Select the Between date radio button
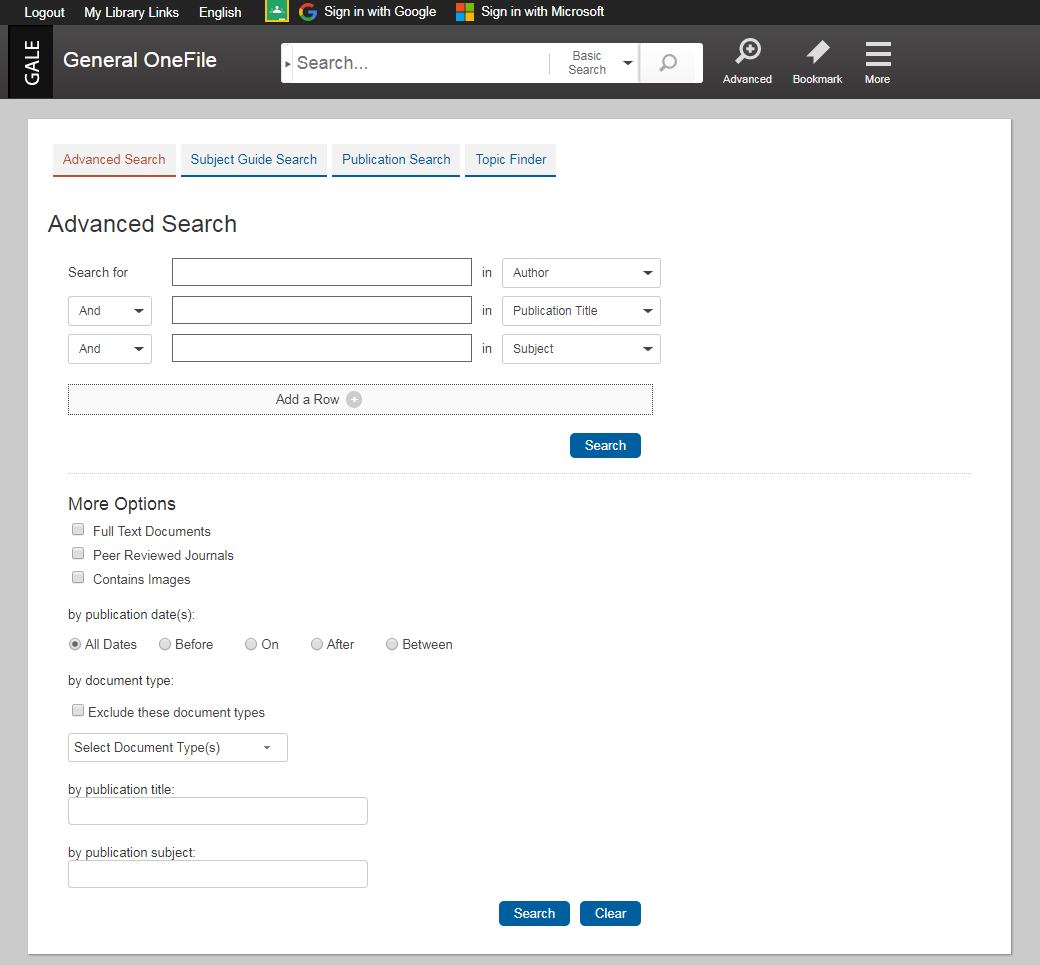The image size is (1040, 965). (392, 645)
